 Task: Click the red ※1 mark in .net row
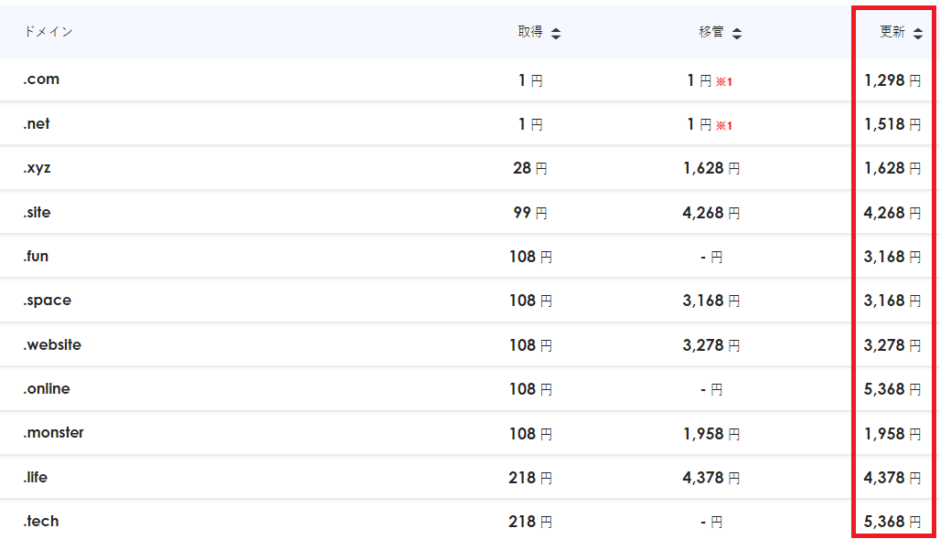tap(724, 126)
